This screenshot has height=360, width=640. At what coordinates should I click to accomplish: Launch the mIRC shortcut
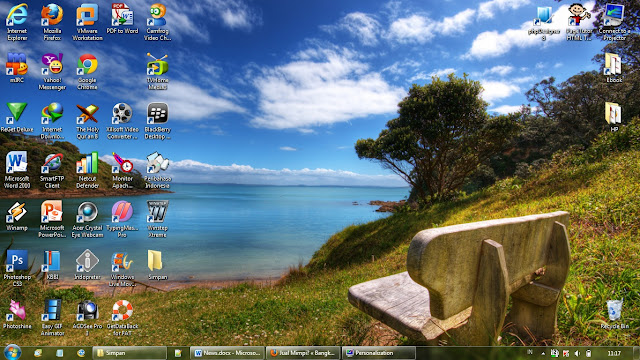point(17,68)
